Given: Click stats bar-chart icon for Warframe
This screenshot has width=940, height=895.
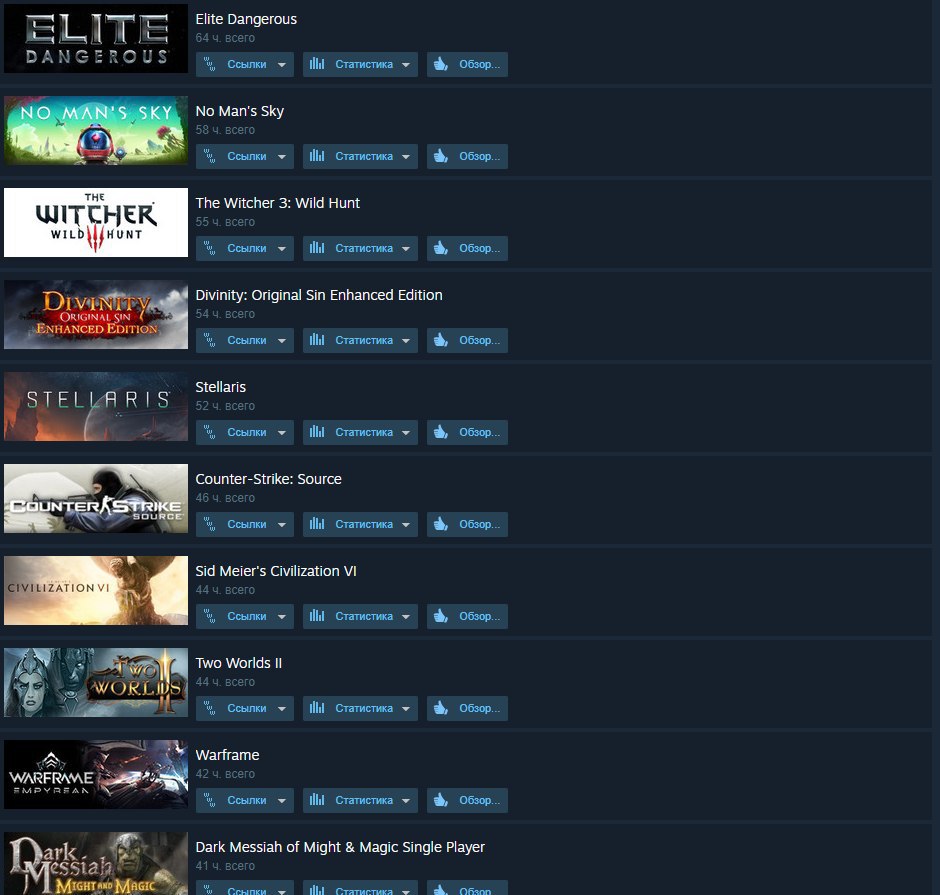Looking at the screenshot, I should [x=317, y=800].
